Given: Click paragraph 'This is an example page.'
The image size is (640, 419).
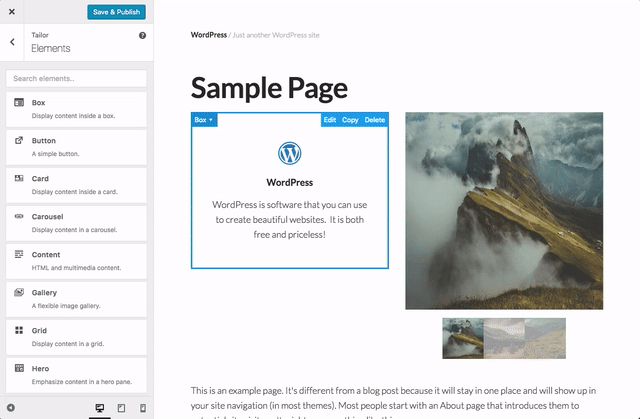Looking at the screenshot, I should pyautogui.click(x=237, y=391).
